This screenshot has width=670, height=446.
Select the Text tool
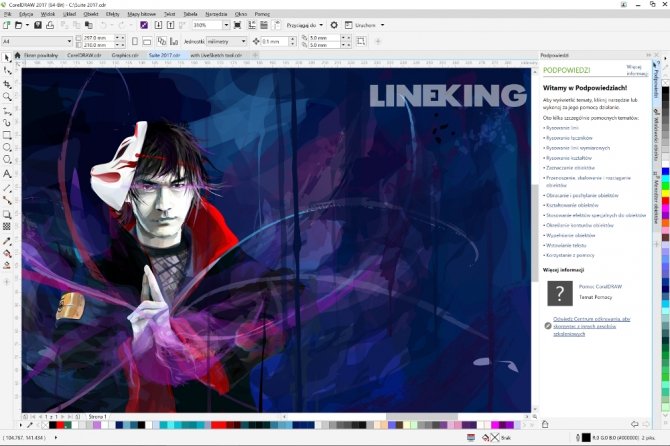pos(7,174)
